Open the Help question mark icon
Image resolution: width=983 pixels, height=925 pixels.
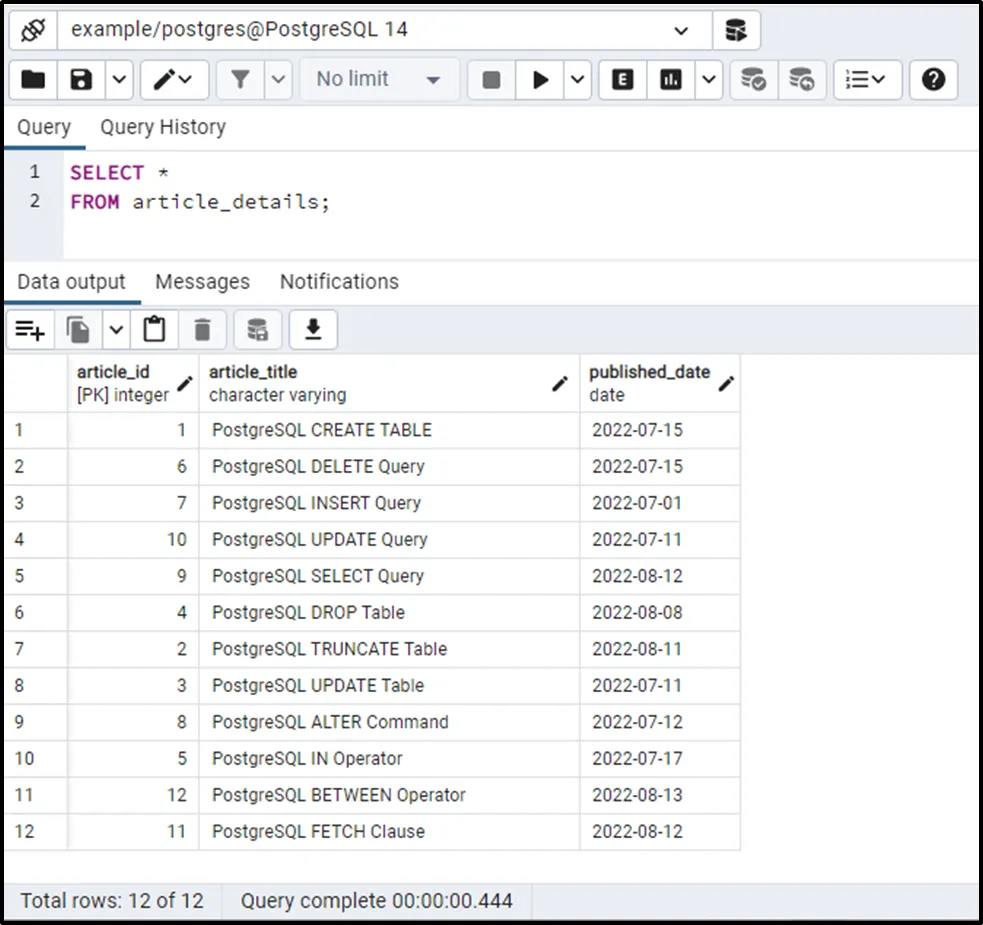[933, 80]
